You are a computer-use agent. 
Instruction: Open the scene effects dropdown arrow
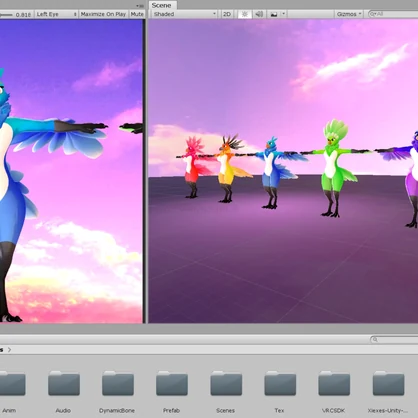[284, 14]
